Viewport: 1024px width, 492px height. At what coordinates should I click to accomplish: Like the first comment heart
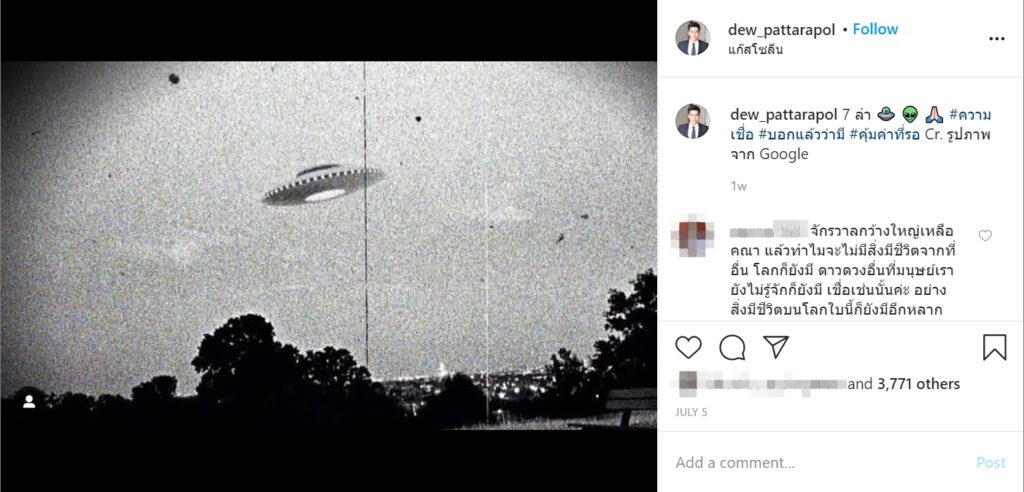coord(985,236)
